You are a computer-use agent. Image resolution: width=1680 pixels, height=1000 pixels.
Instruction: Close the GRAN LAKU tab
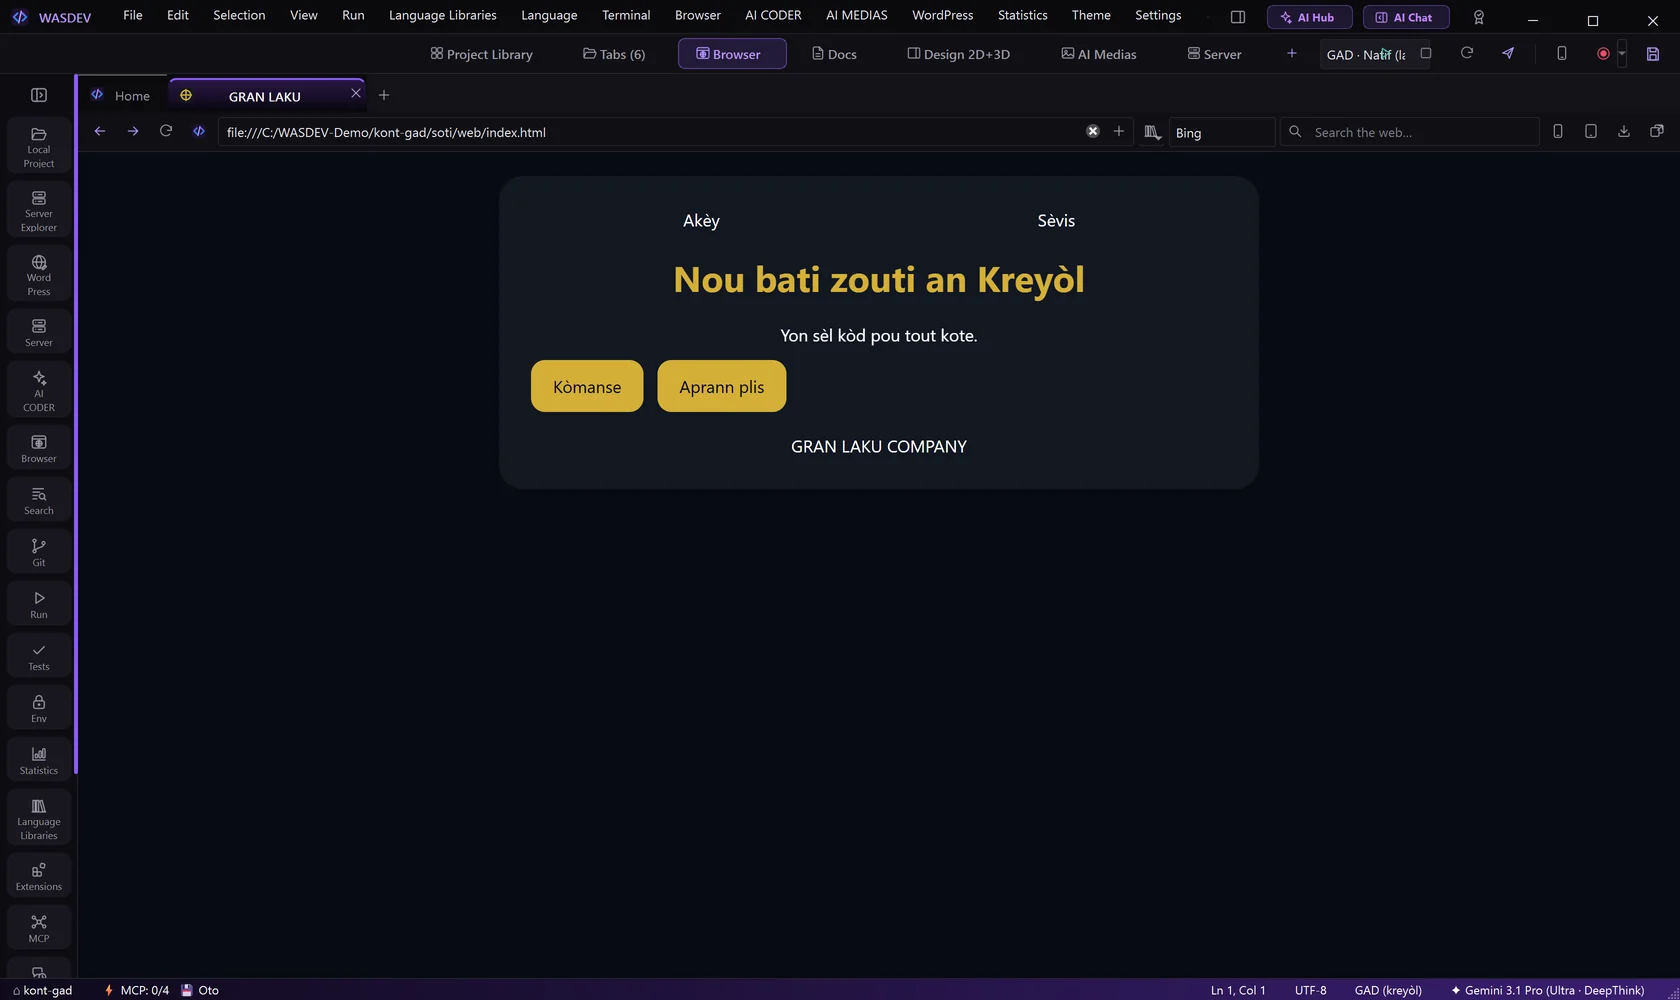(356, 93)
